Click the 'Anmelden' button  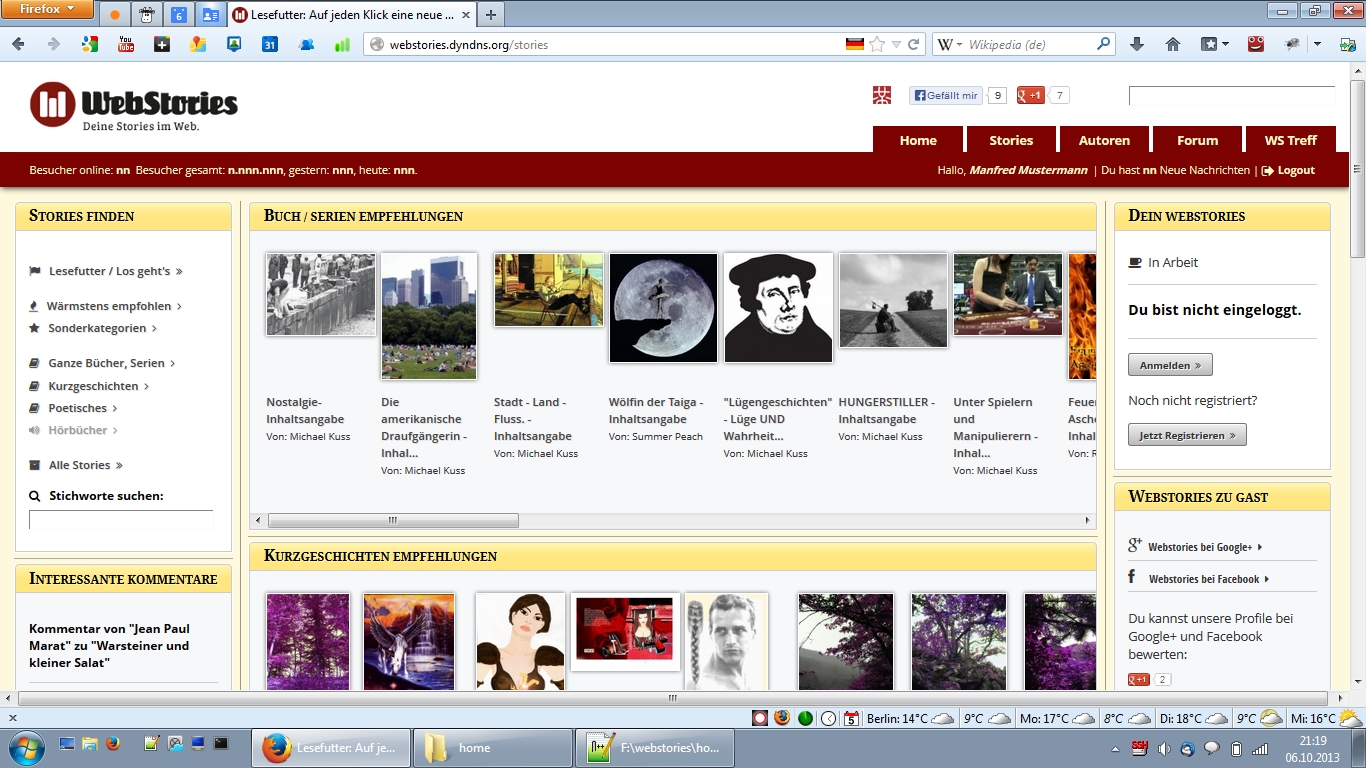(1170, 365)
